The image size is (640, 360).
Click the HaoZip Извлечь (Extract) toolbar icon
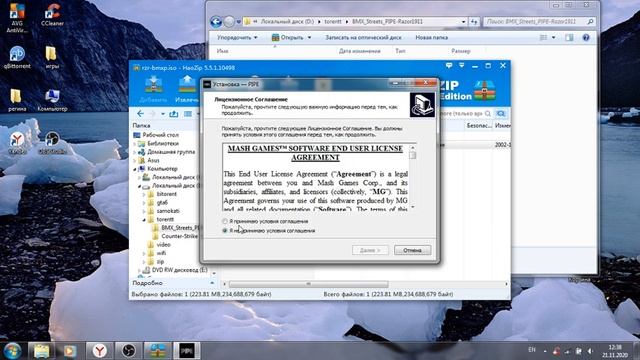point(187,89)
